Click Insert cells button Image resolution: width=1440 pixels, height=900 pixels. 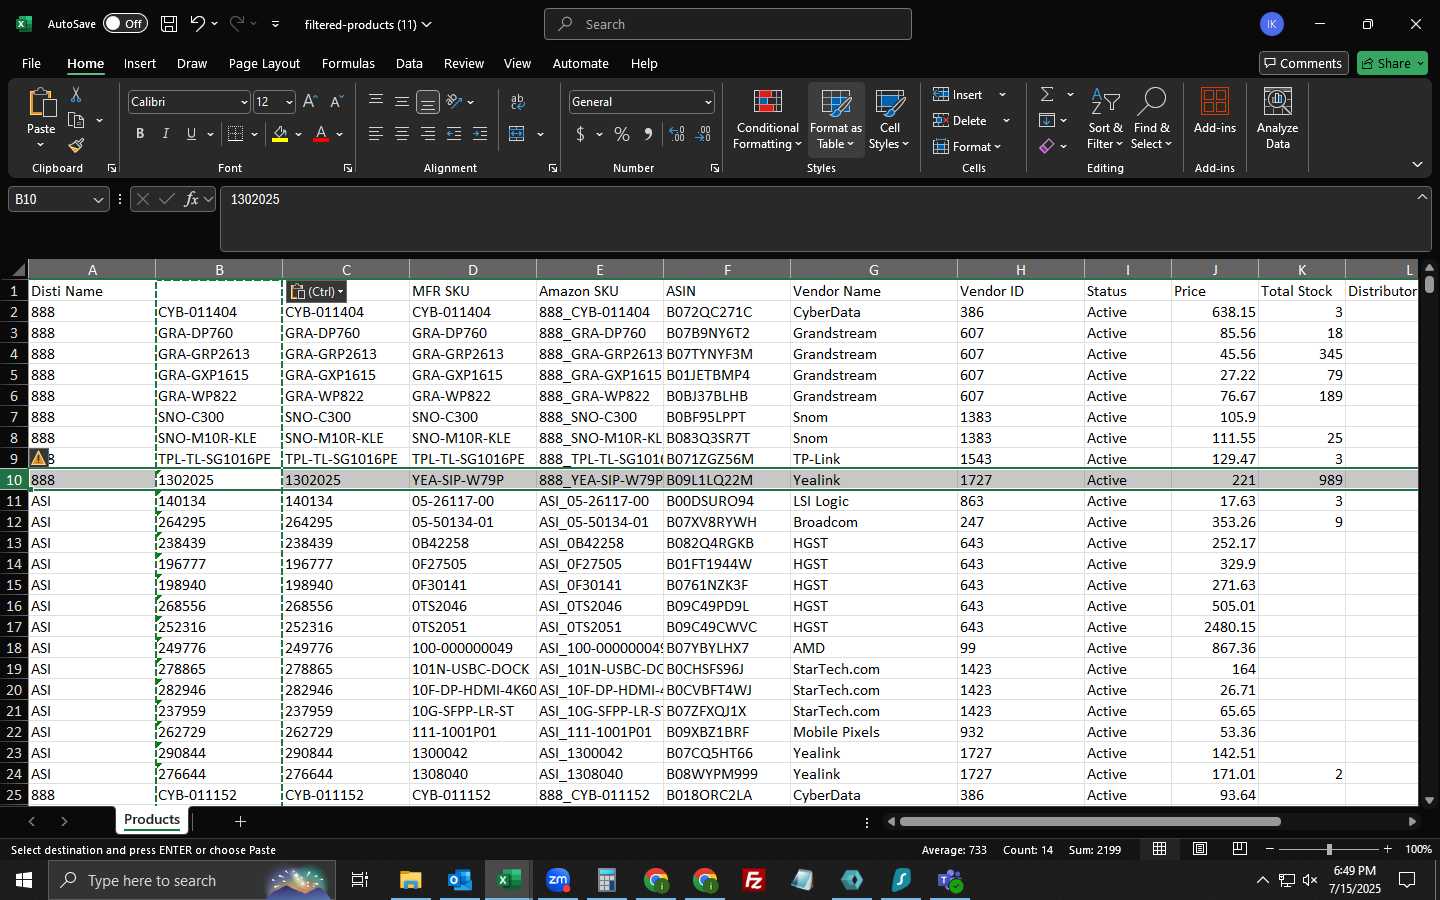(958, 94)
